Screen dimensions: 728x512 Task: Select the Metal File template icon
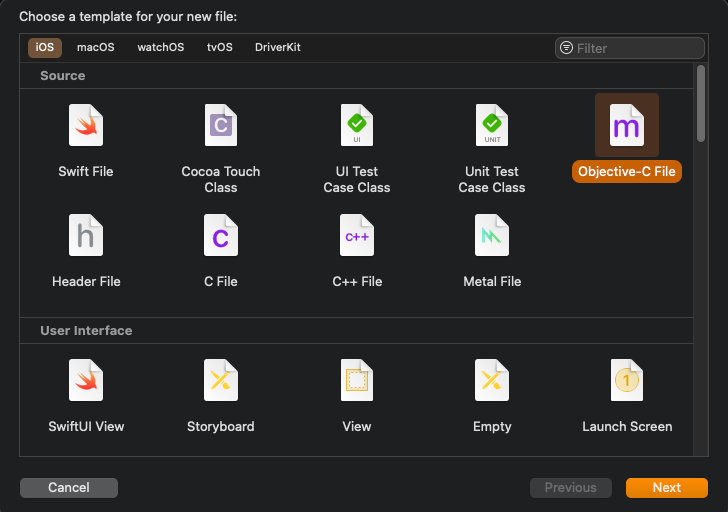(492, 235)
